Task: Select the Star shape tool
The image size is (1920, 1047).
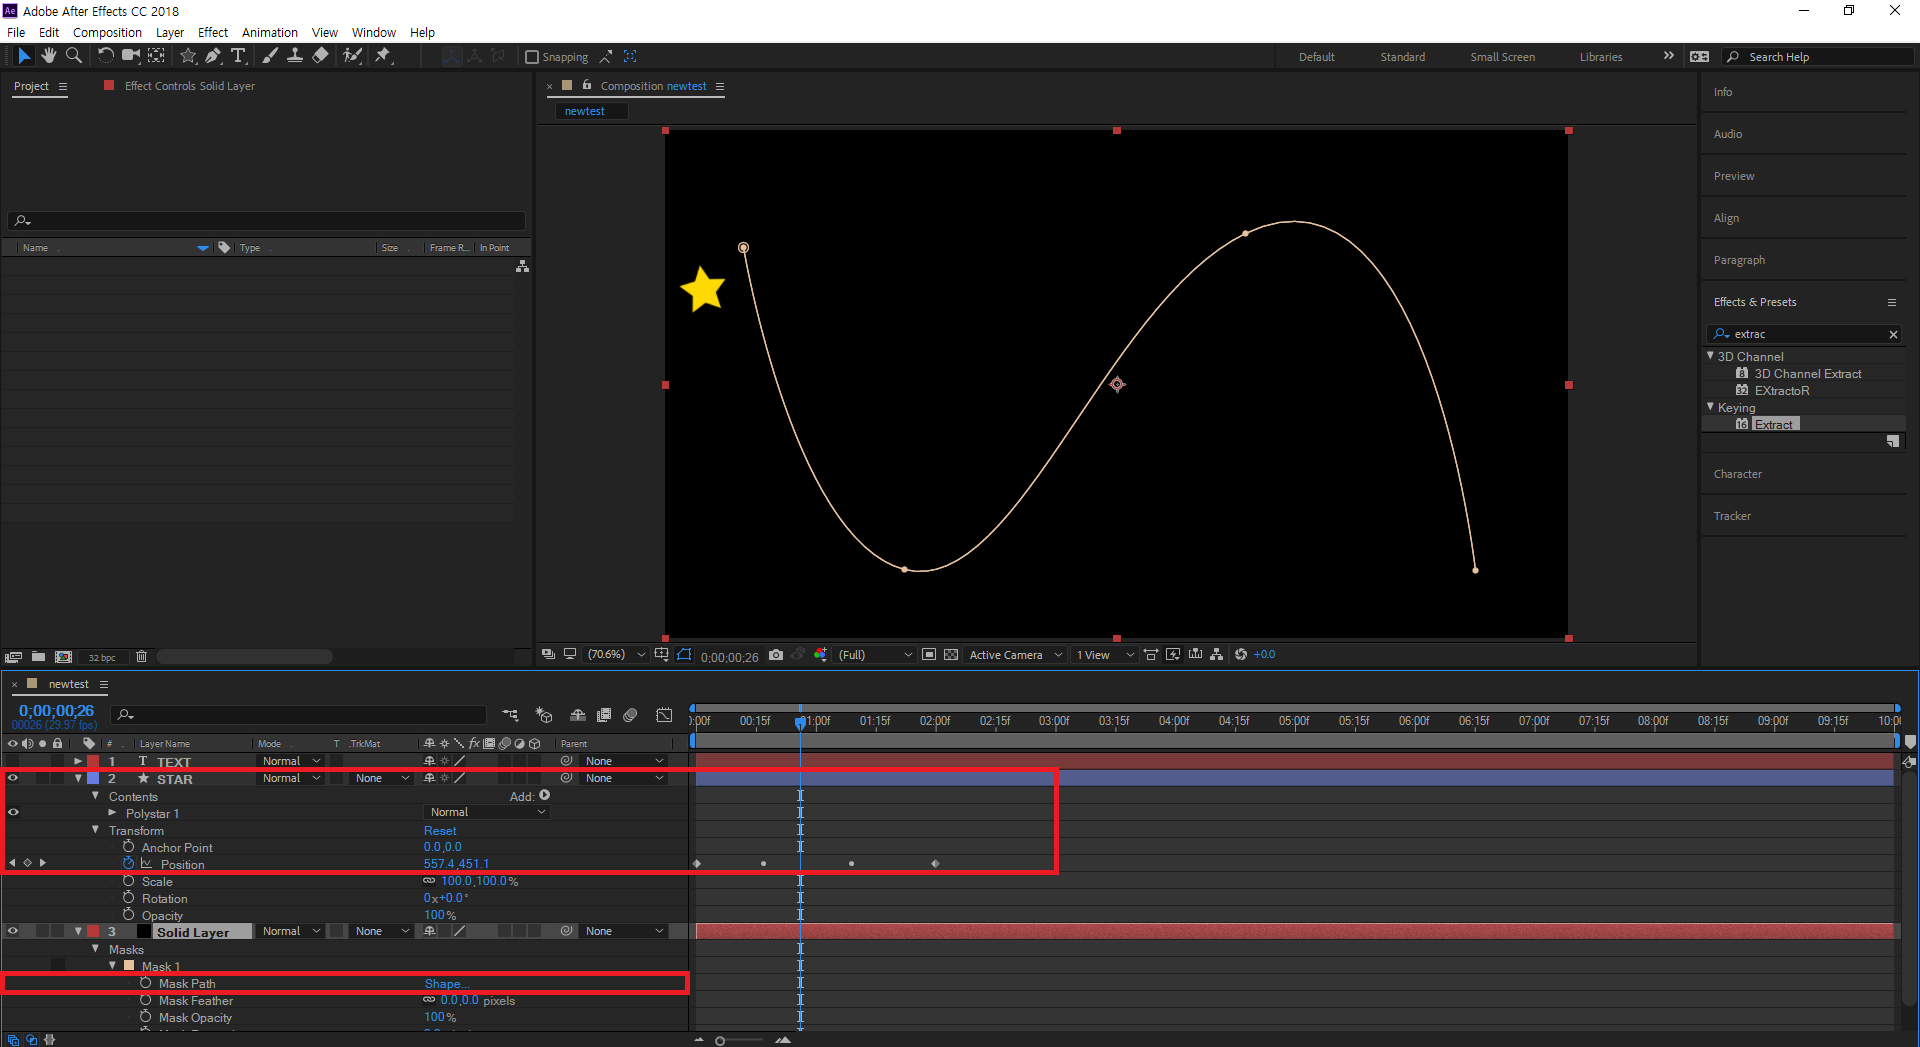Action: click(x=188, y=56)
